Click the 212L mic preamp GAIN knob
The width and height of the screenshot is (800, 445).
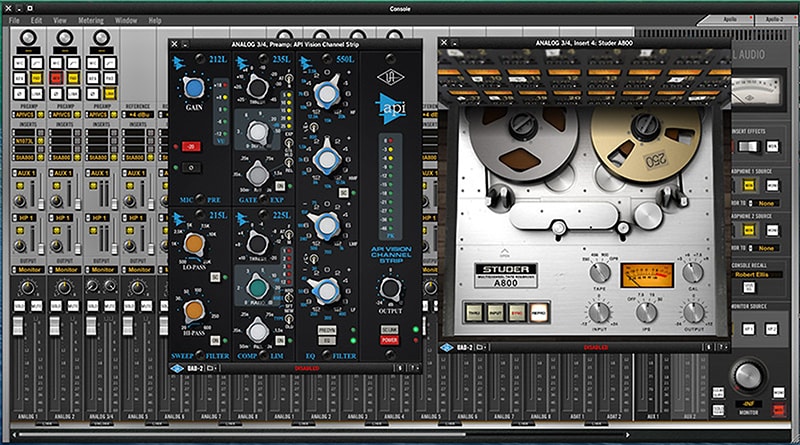(x=193, y=88)
